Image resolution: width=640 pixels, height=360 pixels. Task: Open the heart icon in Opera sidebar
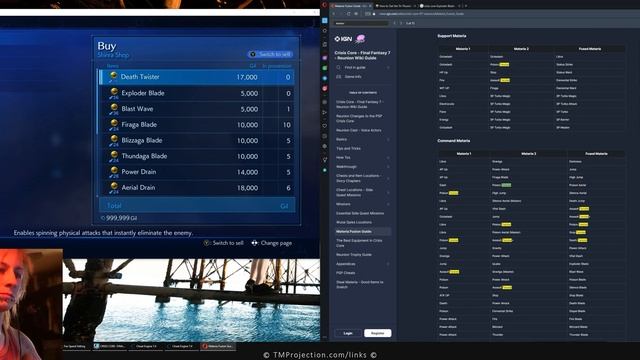click(x=324, y=126)
